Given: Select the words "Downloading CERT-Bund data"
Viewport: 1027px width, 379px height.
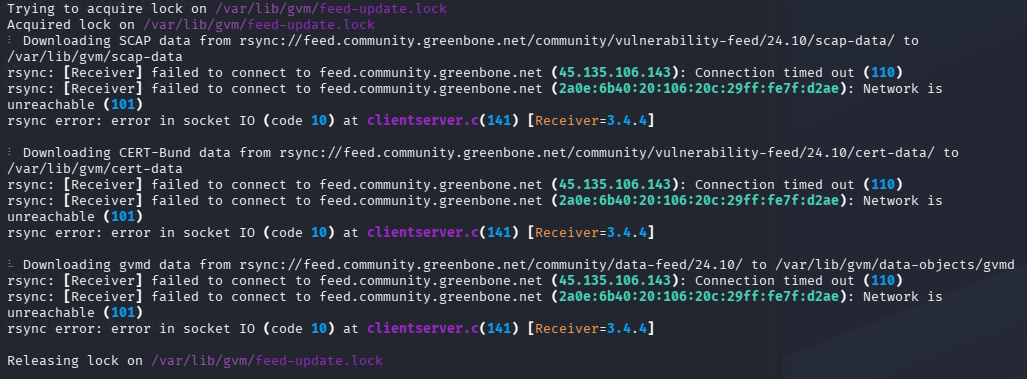Looking at the screenshot, I should click(x=127, y=153).
